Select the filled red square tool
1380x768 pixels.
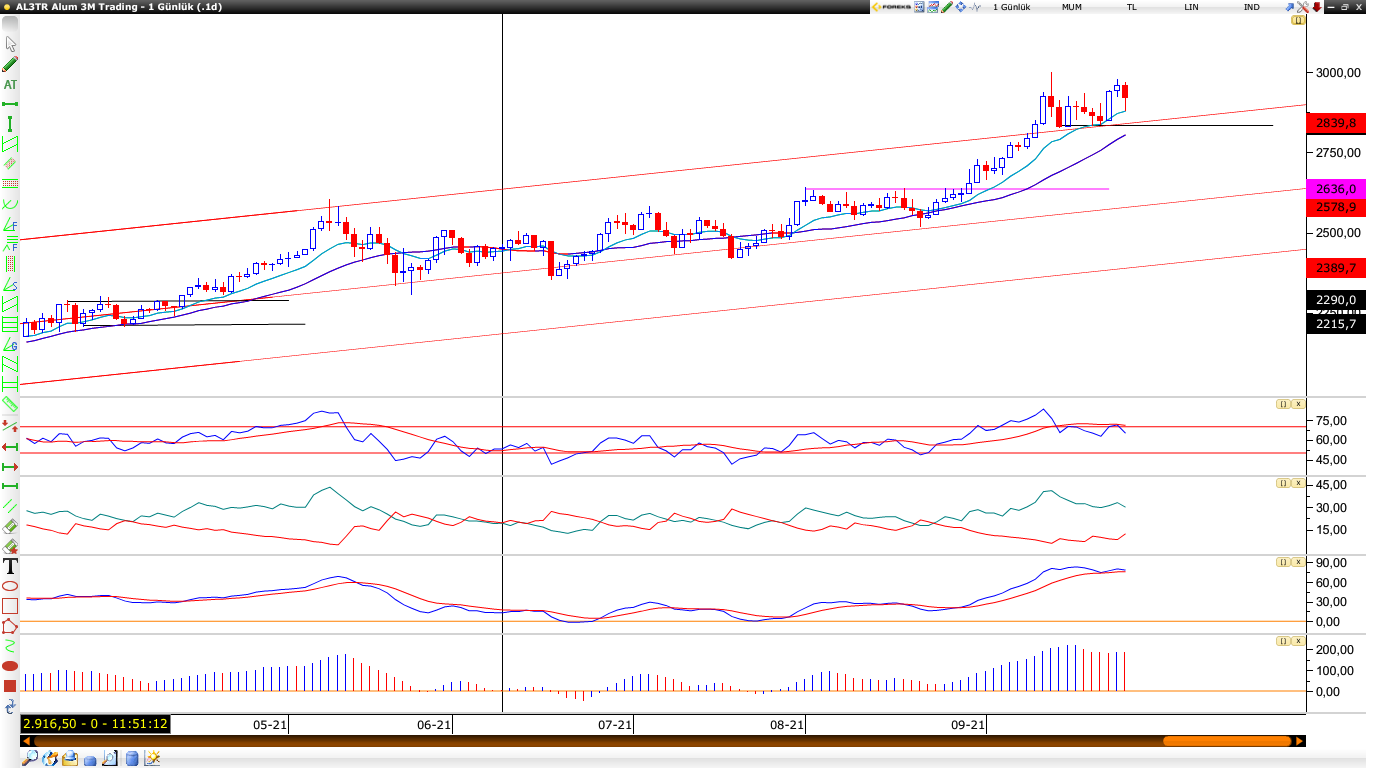point(11,686)
